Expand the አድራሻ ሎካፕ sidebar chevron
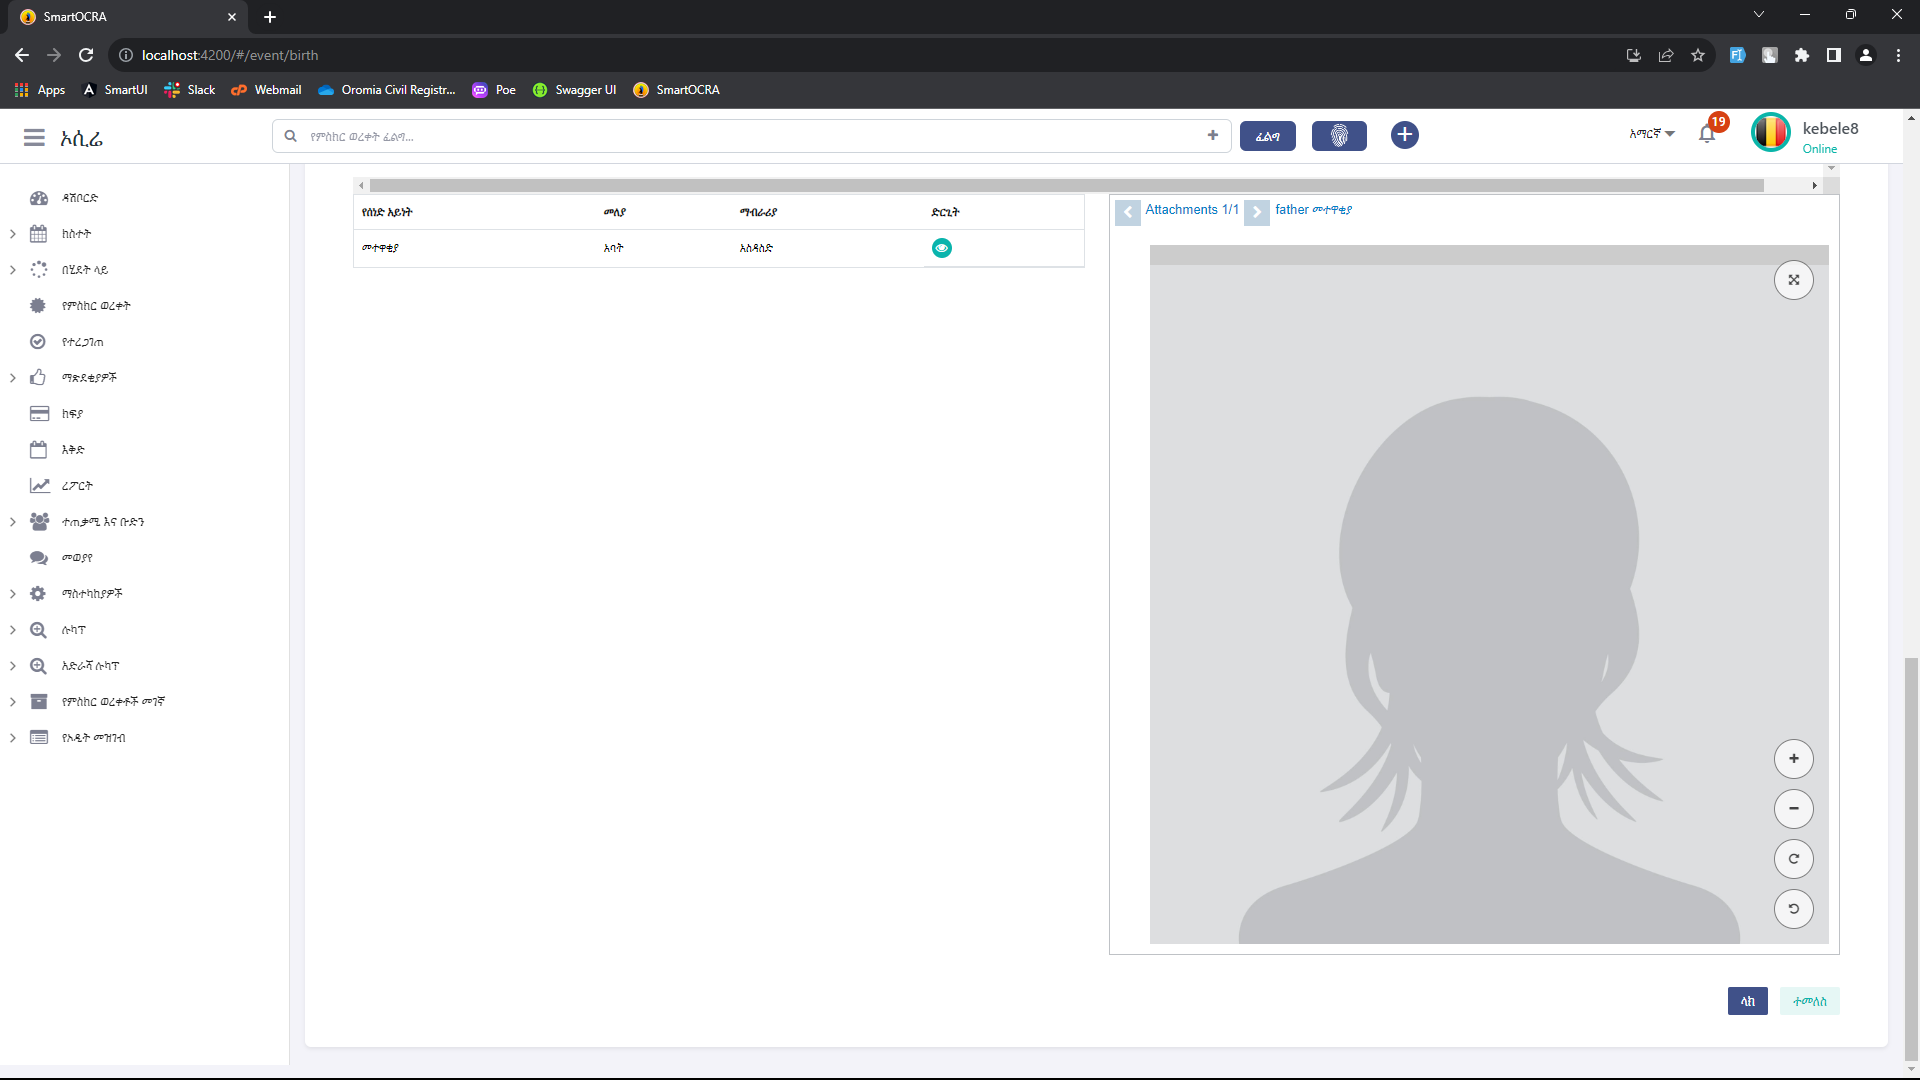 coord(13,666)
